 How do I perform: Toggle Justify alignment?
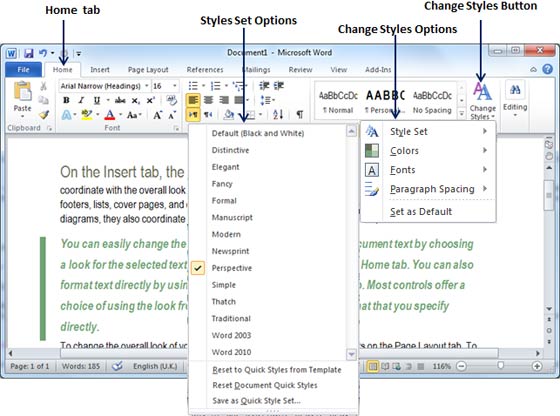pyautogui.click(x=239, y=100)
